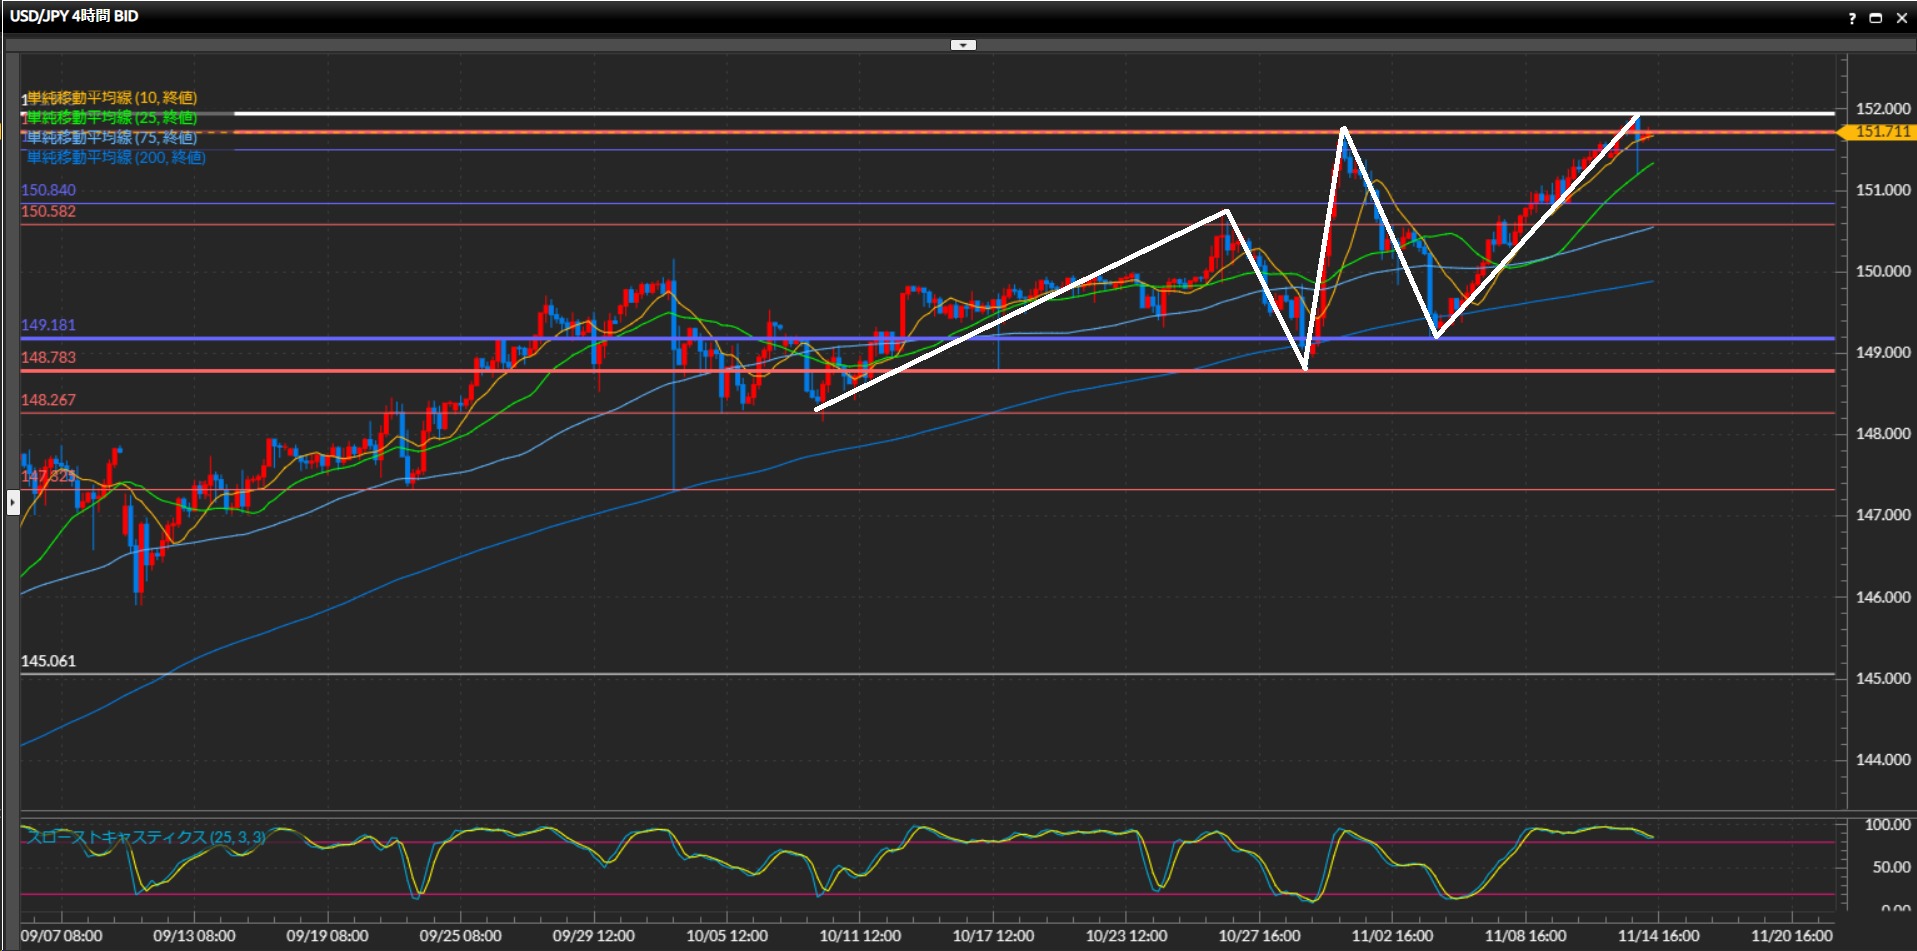Click the current price tag 151.711
1917x951 pixels.
[x=1882, y=132]
